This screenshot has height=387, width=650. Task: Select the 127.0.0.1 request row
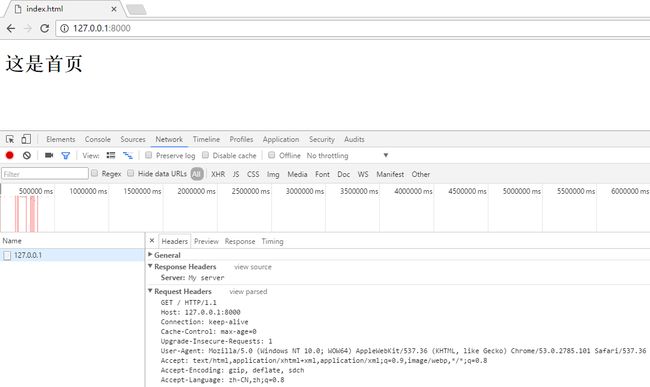[x=72, y=255]
